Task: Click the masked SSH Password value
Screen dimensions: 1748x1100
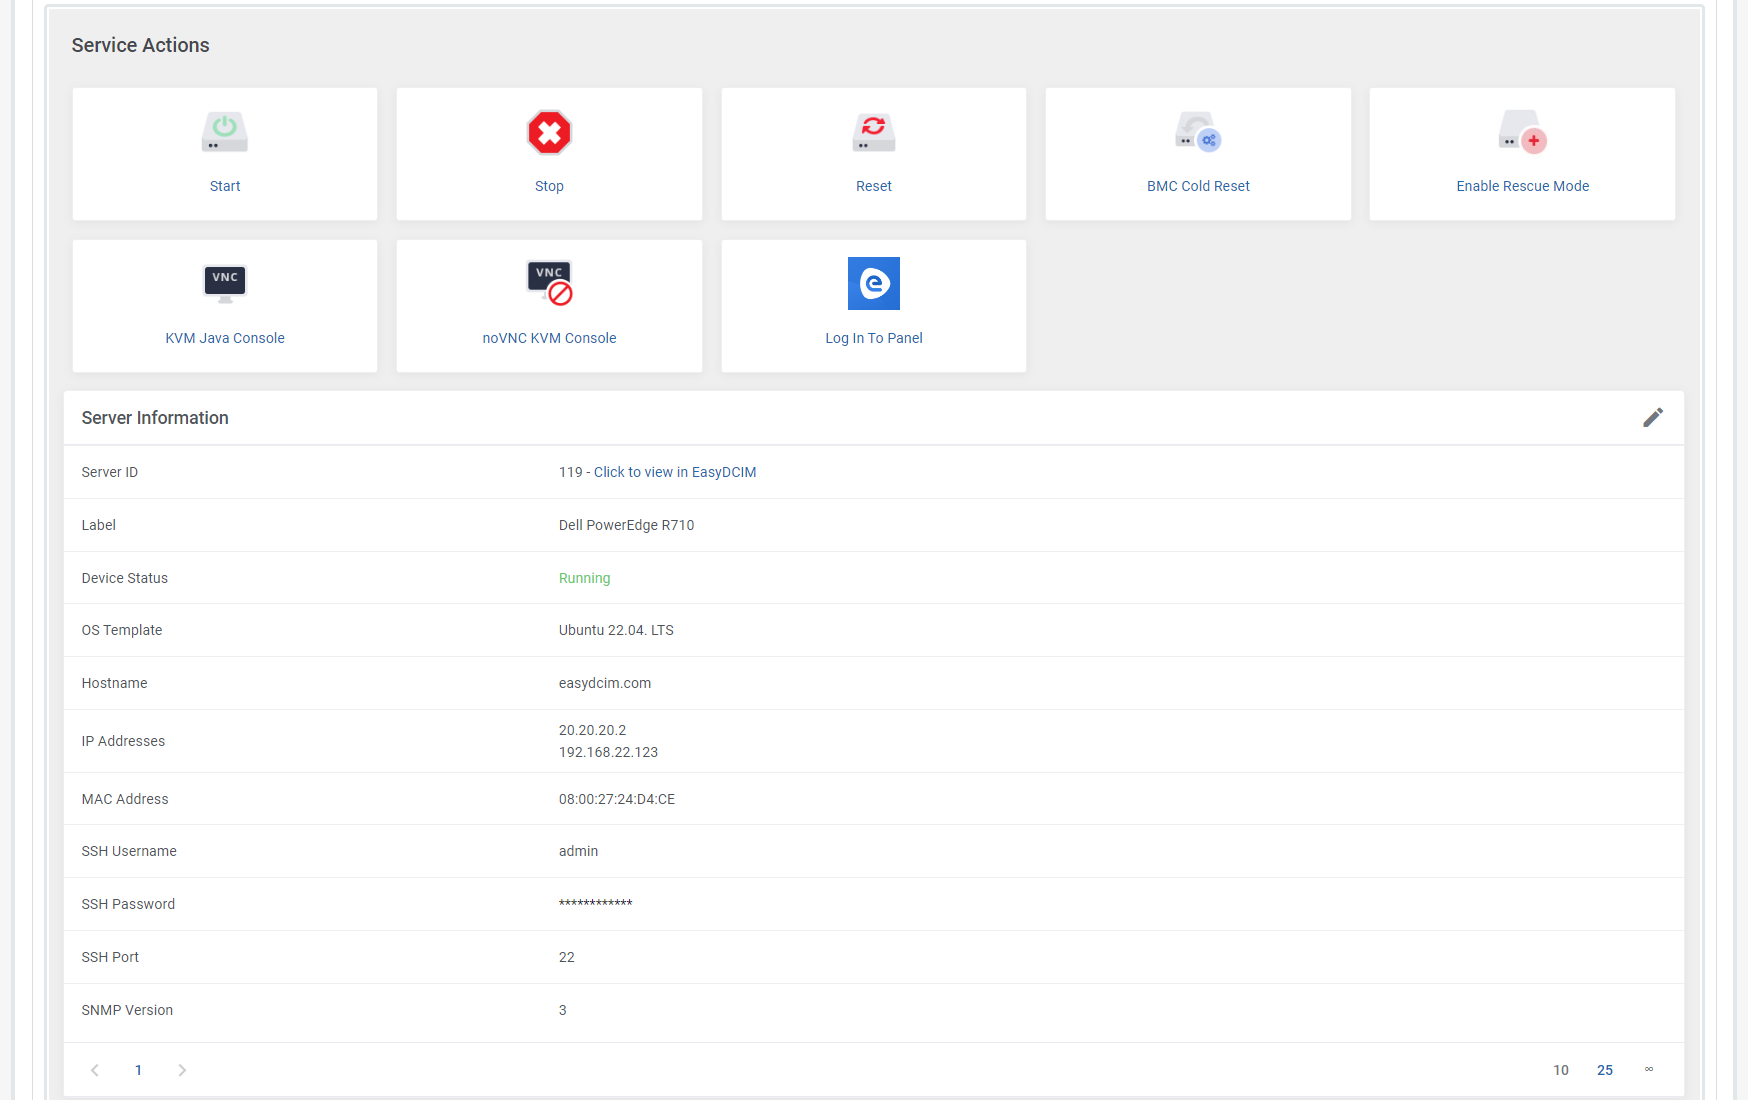Action: point(596,903)
